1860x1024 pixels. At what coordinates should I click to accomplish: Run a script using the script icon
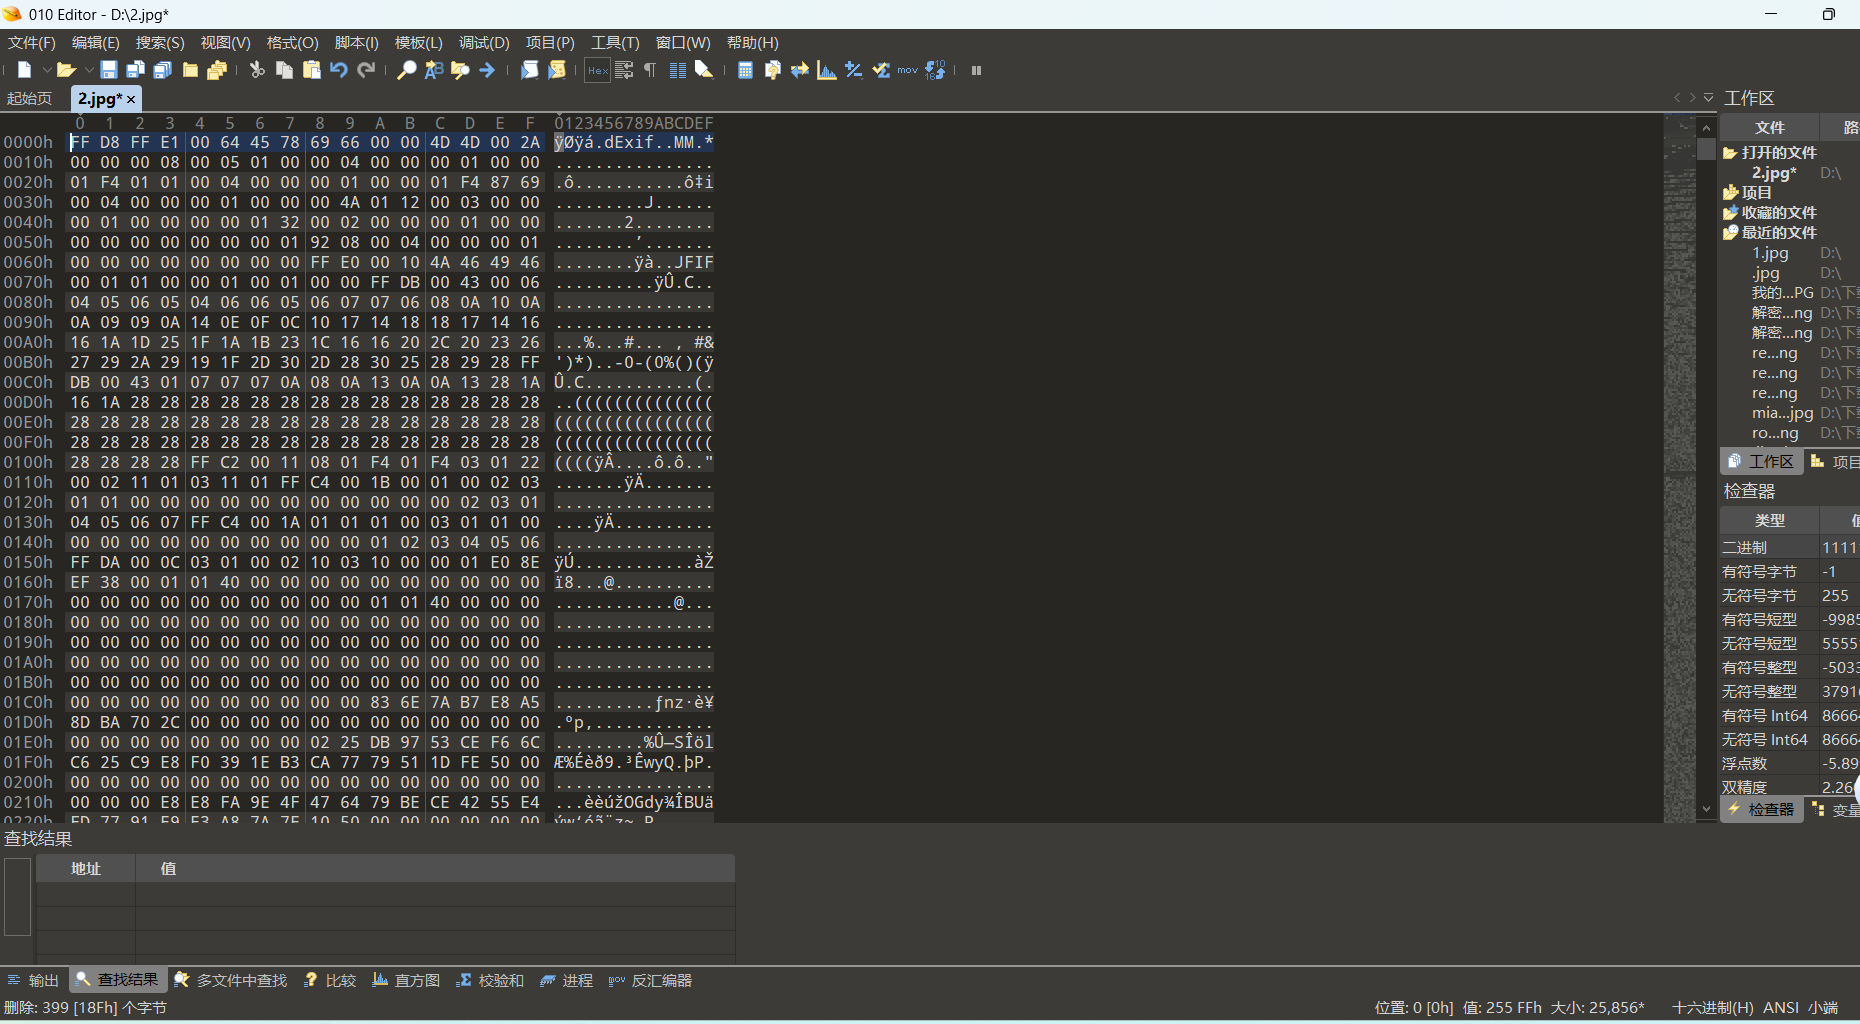pyautogui.click(x=530, y=70)
